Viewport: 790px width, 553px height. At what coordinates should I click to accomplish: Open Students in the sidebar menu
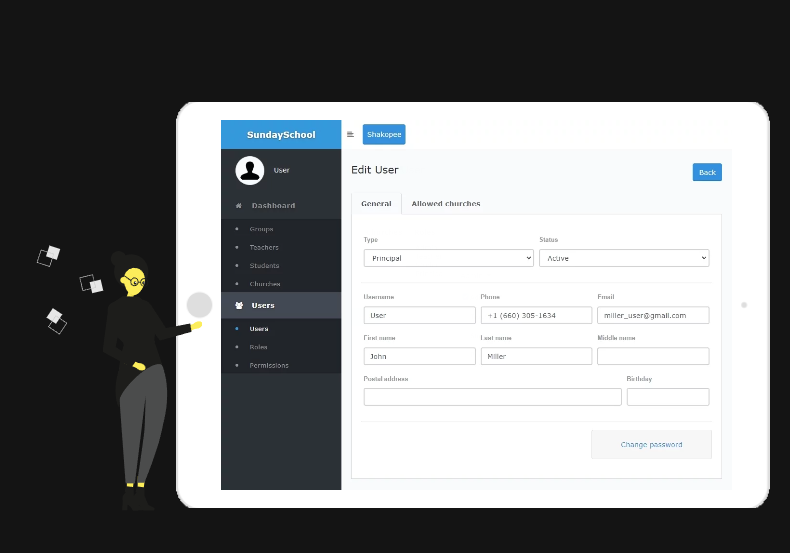click(x=264, y=266)
